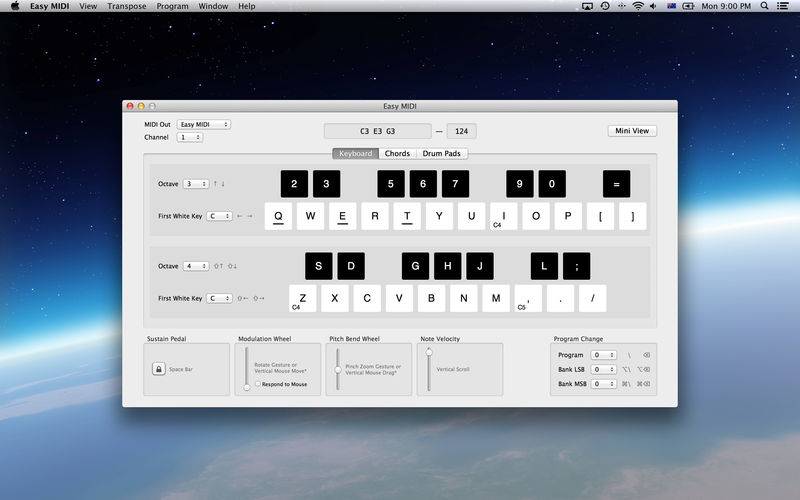Play the white piano key C in lower row
Screen dimensions: 800x500
point(367,298)
